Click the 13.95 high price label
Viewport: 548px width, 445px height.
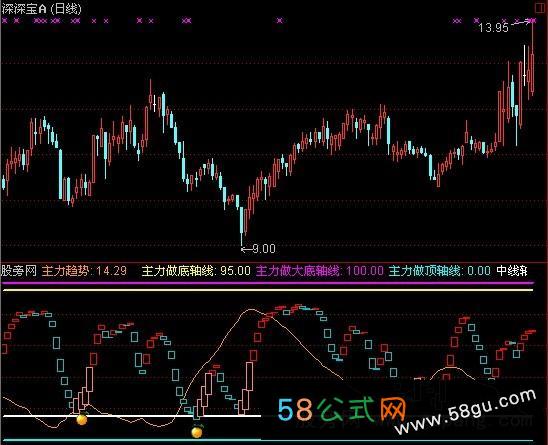coord(493,28)
